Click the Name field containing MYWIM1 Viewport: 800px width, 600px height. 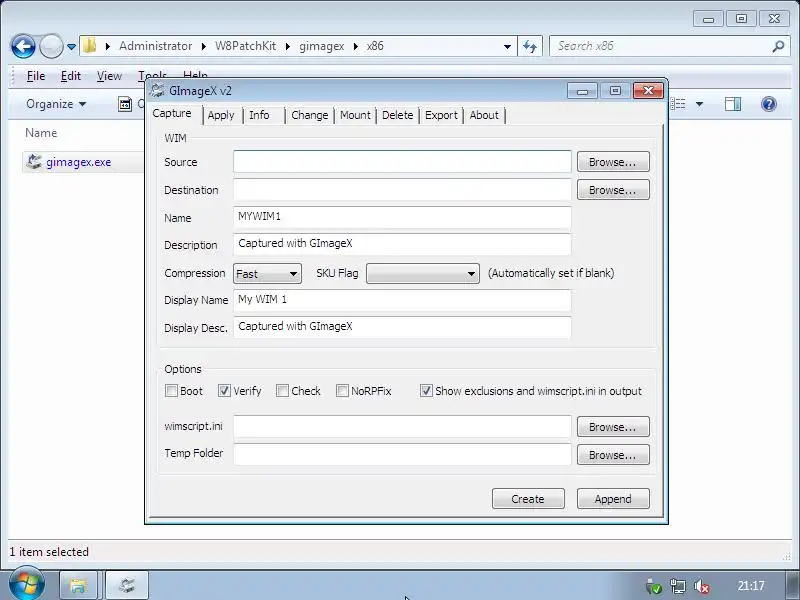(x=402, y=217)
